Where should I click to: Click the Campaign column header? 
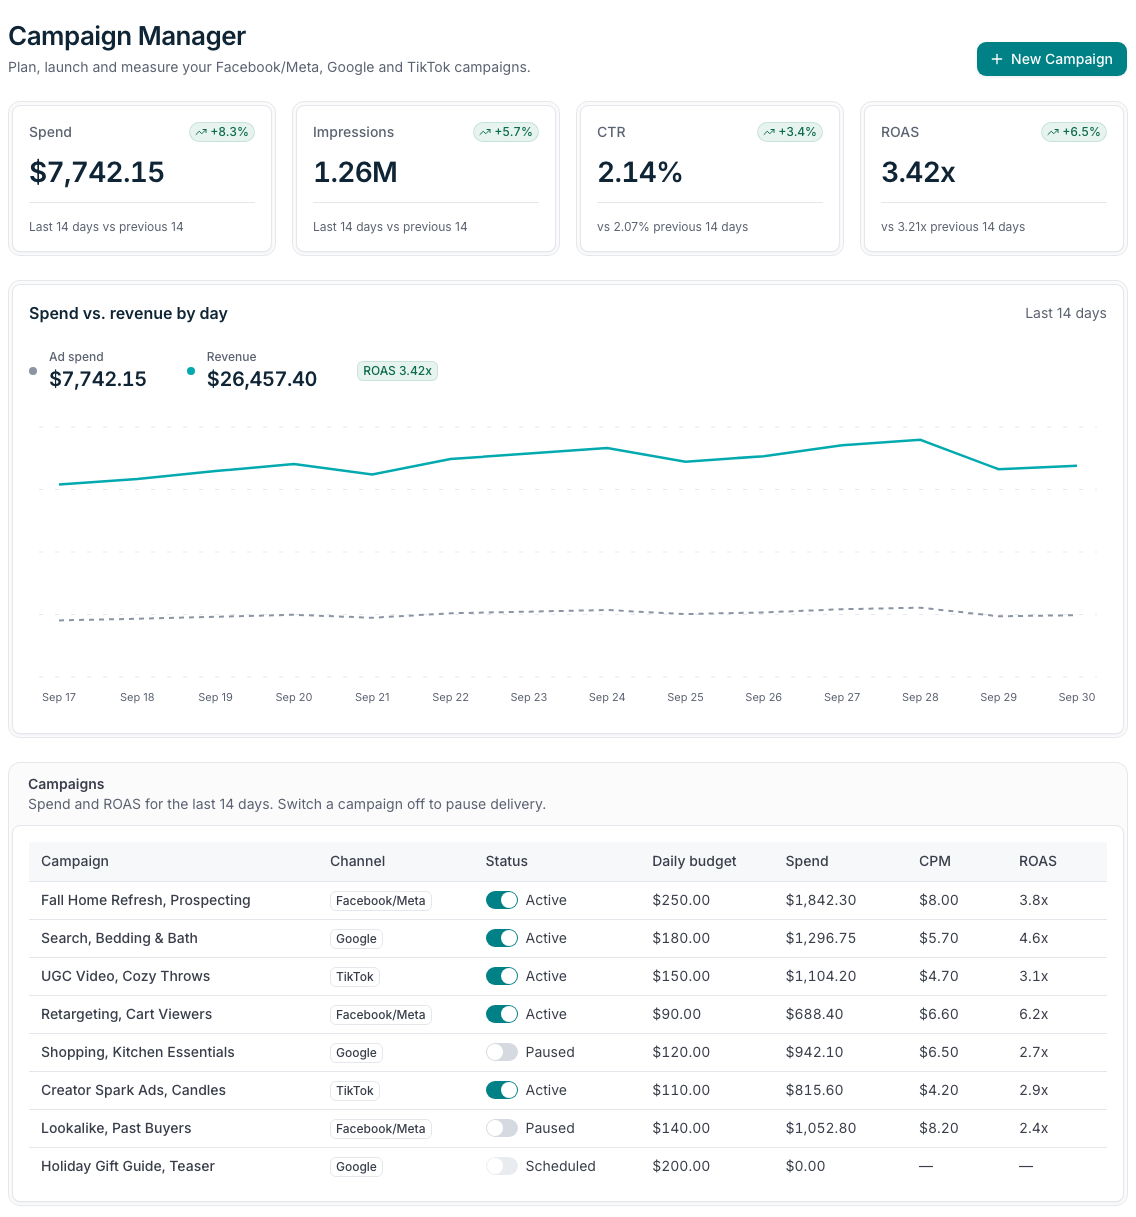75,861
